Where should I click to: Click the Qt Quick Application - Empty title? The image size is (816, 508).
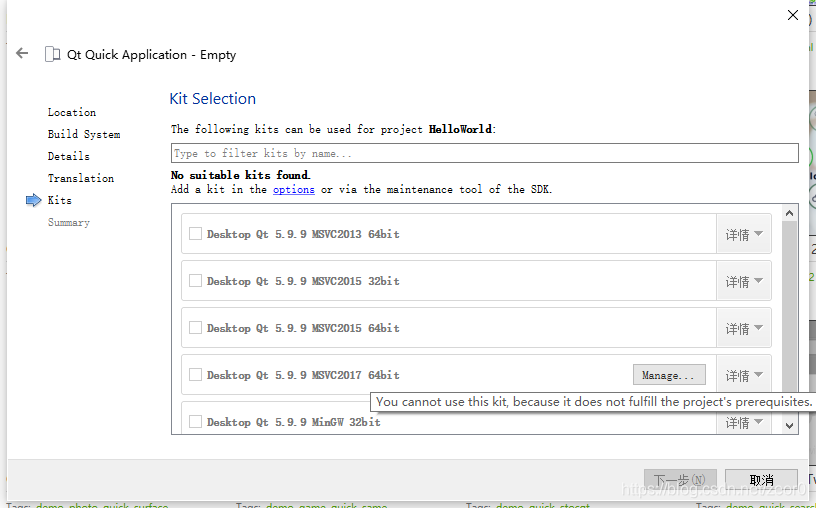pos(151,55)
